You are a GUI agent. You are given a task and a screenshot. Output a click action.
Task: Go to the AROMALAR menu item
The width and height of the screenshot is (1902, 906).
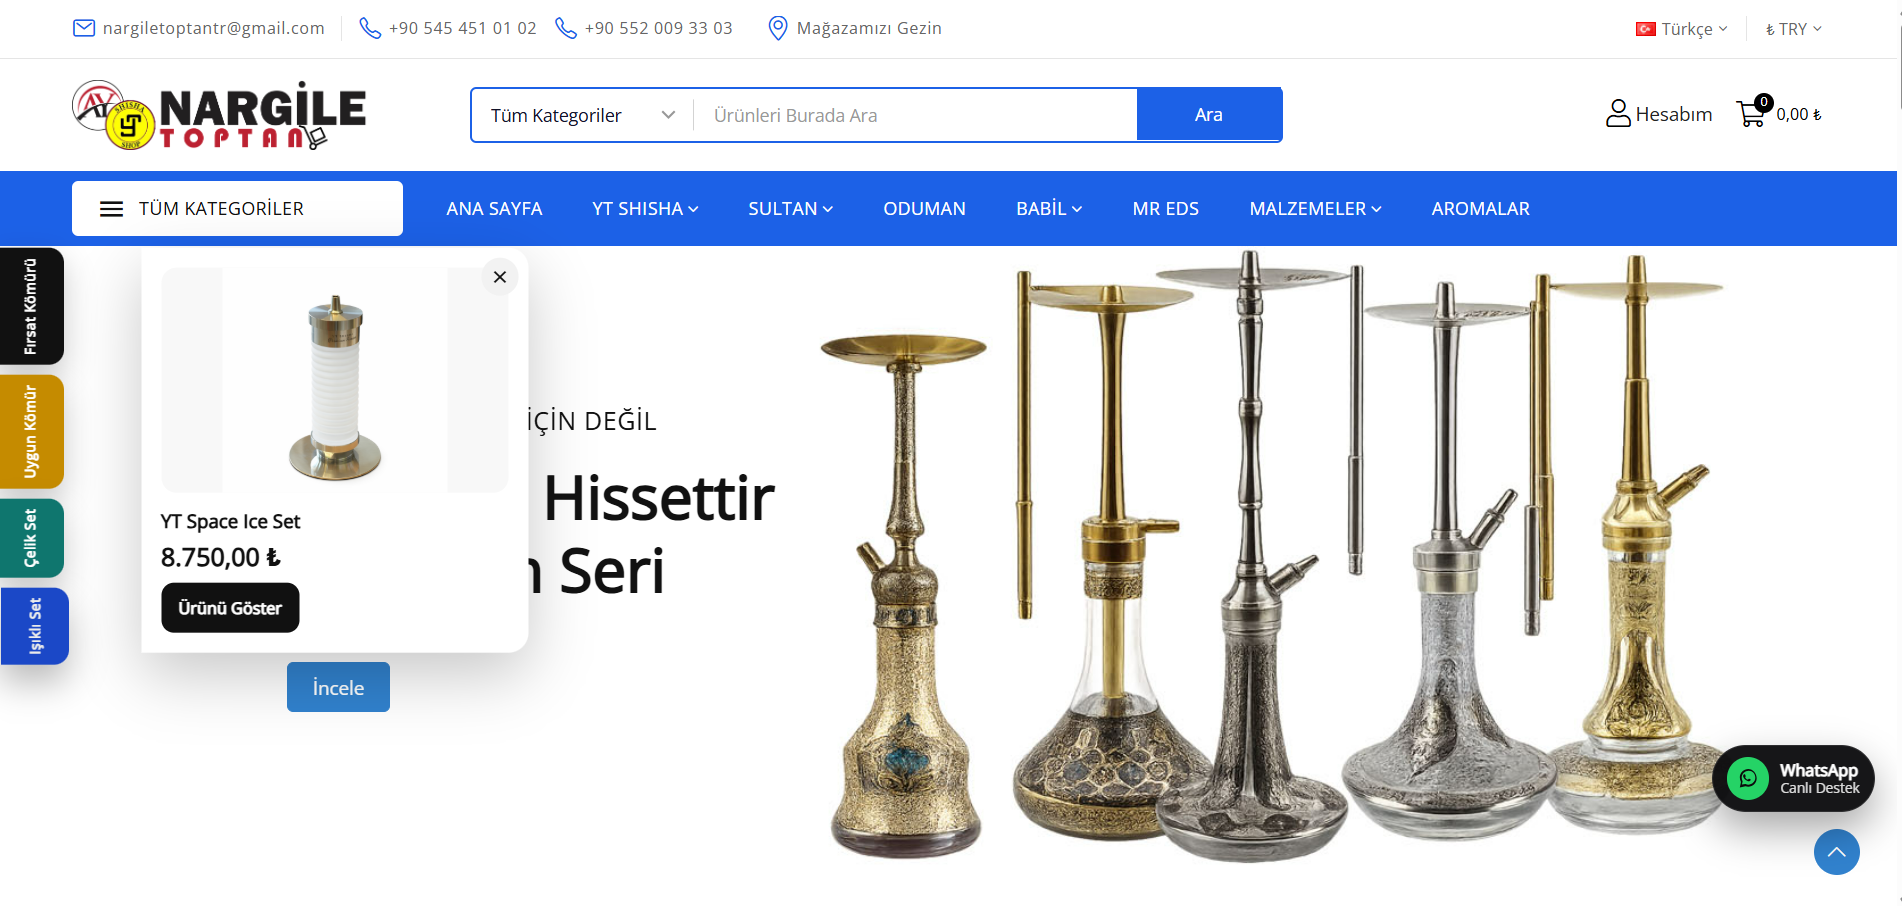pos(1480,209)
